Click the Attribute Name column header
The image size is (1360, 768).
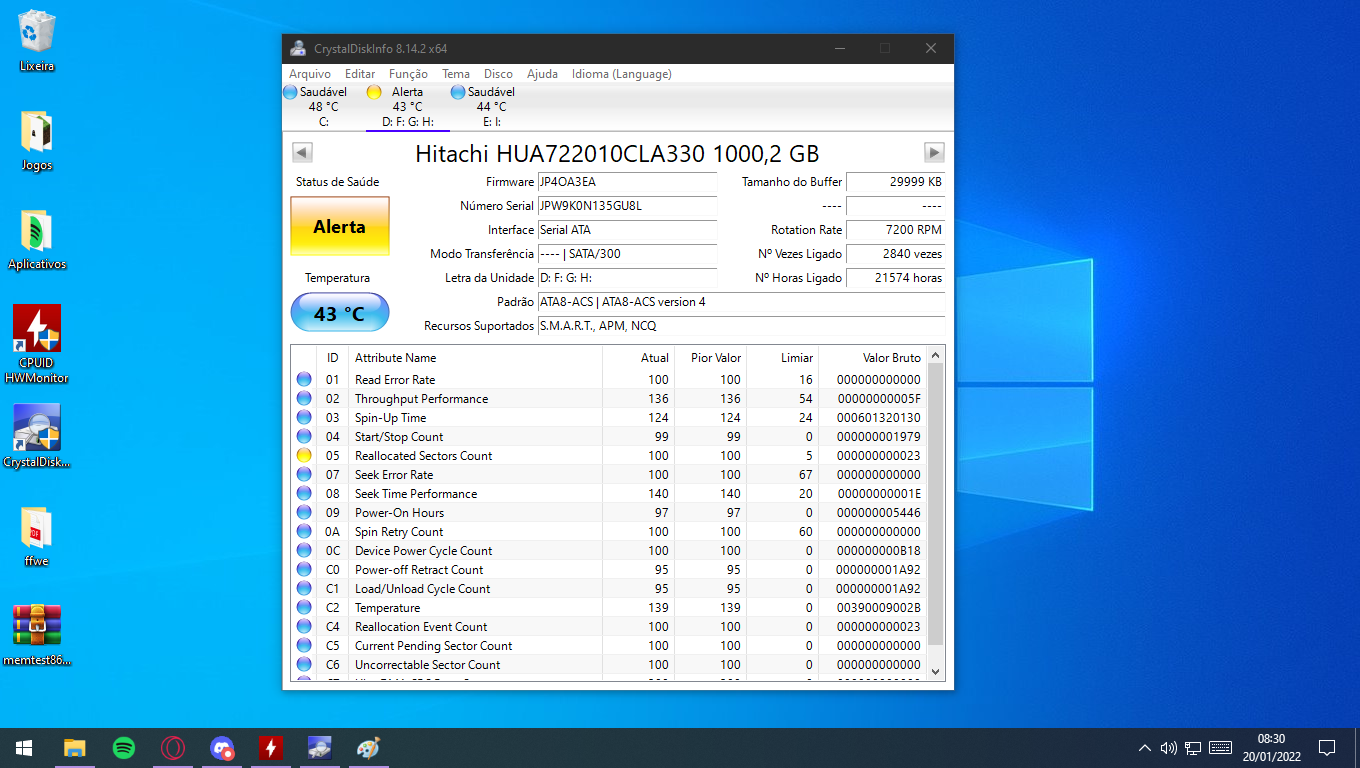pos(476,358)
